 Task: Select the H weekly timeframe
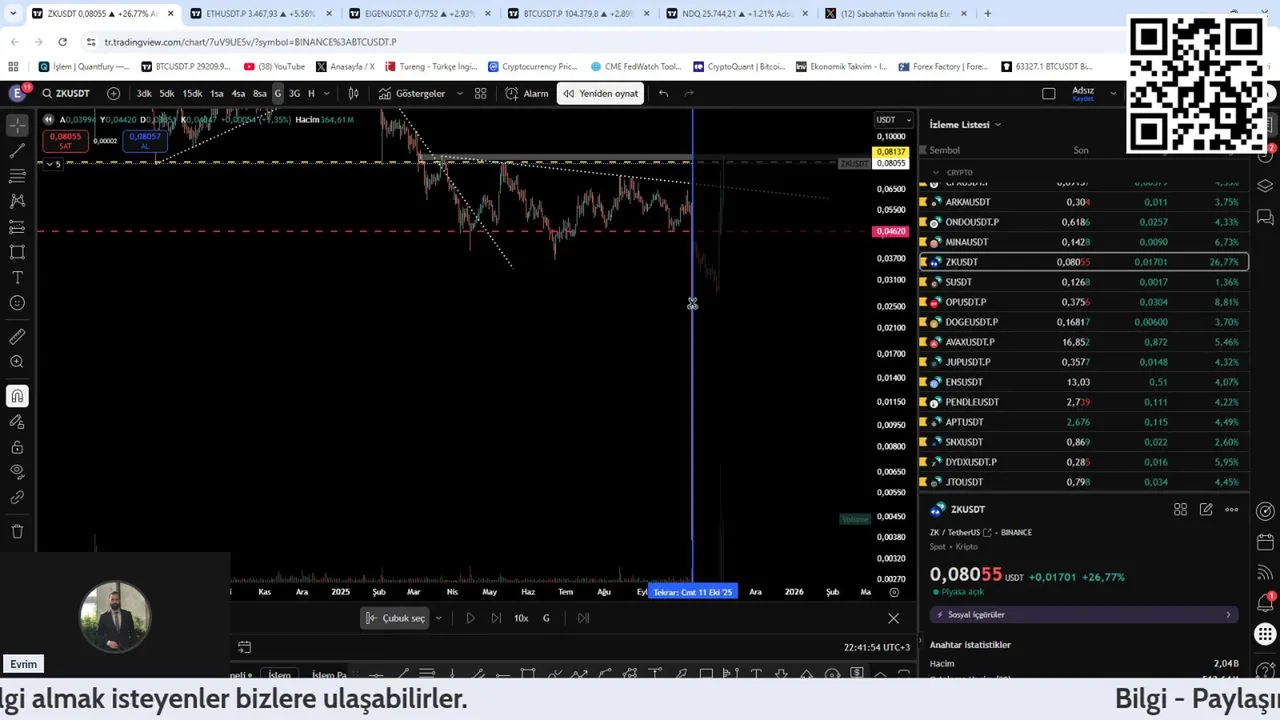pos(311,93)
